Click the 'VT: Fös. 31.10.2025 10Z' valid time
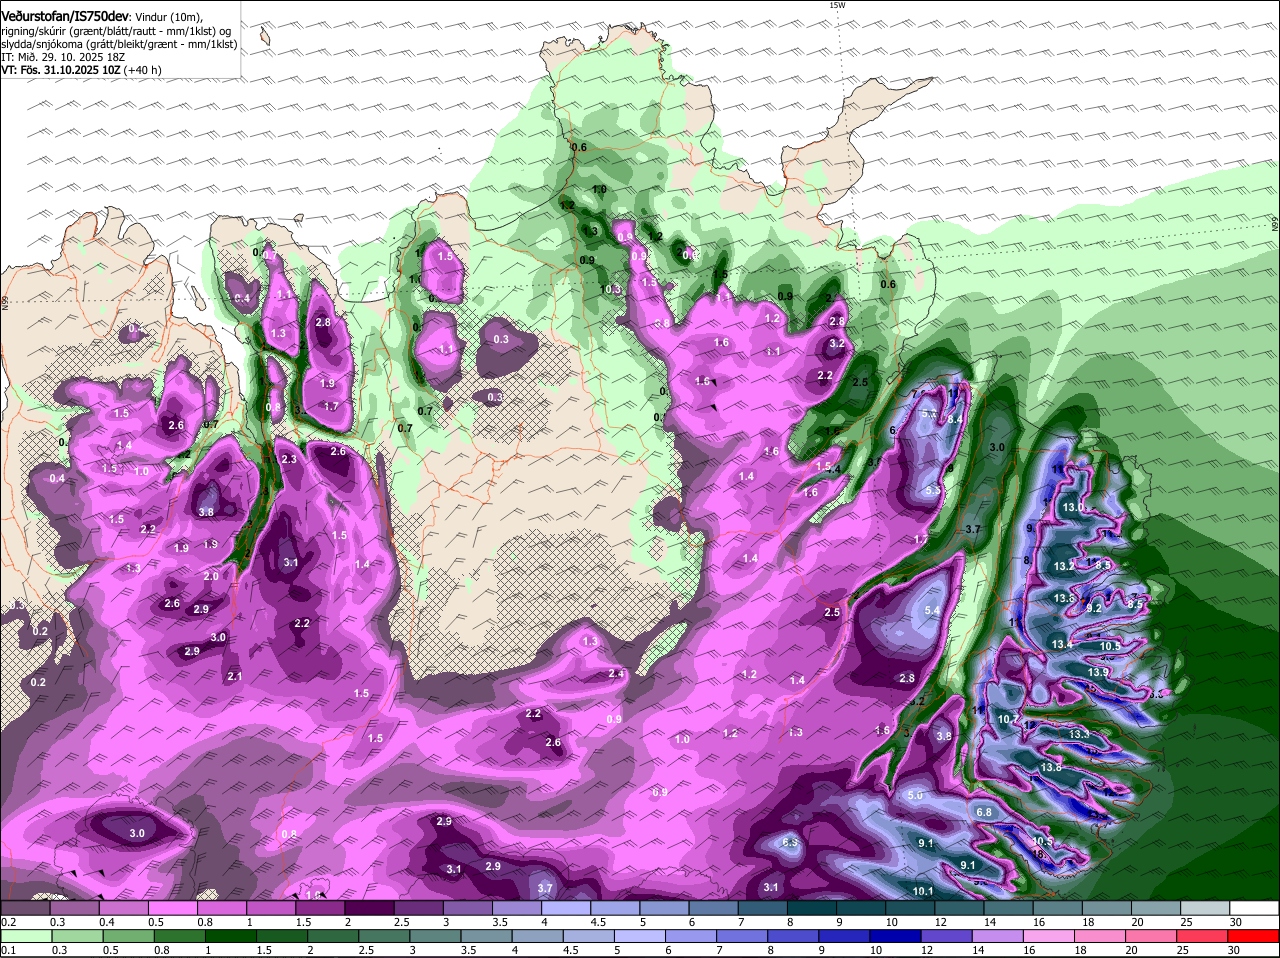The height and width of the screenshot is (958, 1280). [61, 70]
